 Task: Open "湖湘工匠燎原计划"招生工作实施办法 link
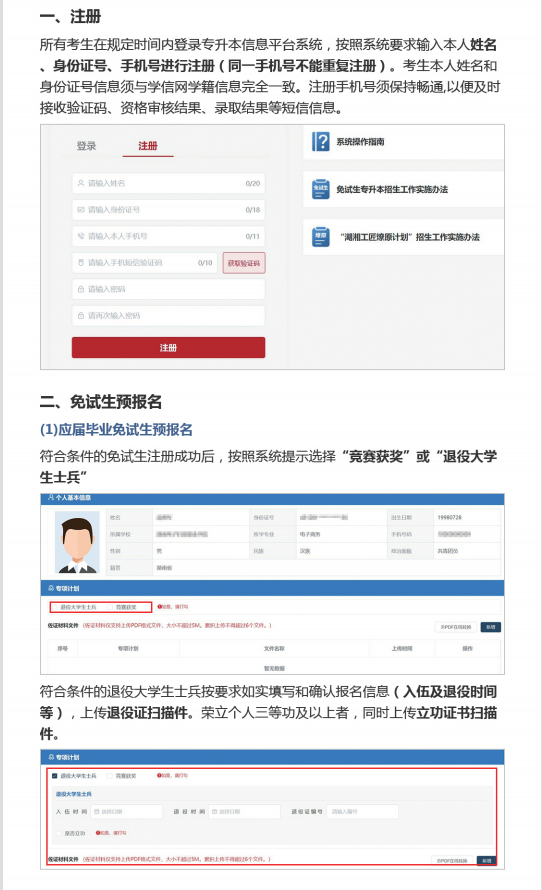click(x=410, y=237)
